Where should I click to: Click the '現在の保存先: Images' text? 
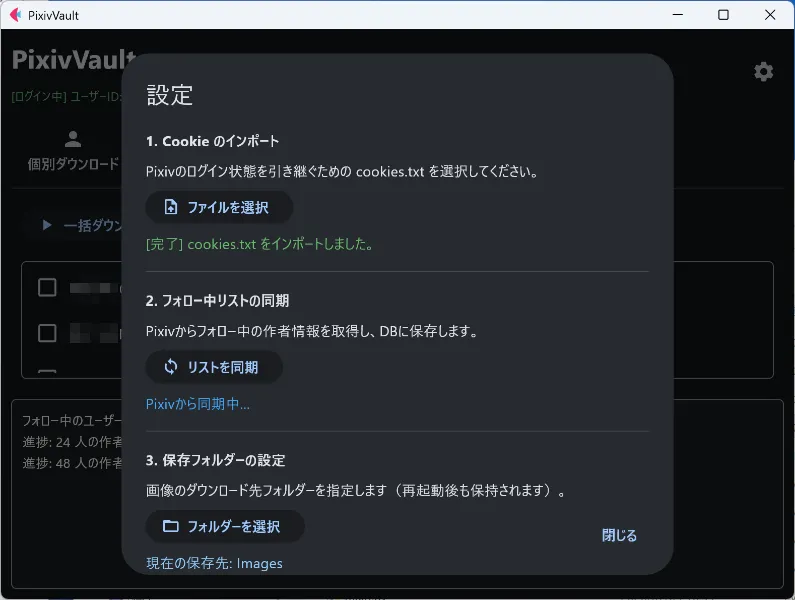(x=214, y=563)
